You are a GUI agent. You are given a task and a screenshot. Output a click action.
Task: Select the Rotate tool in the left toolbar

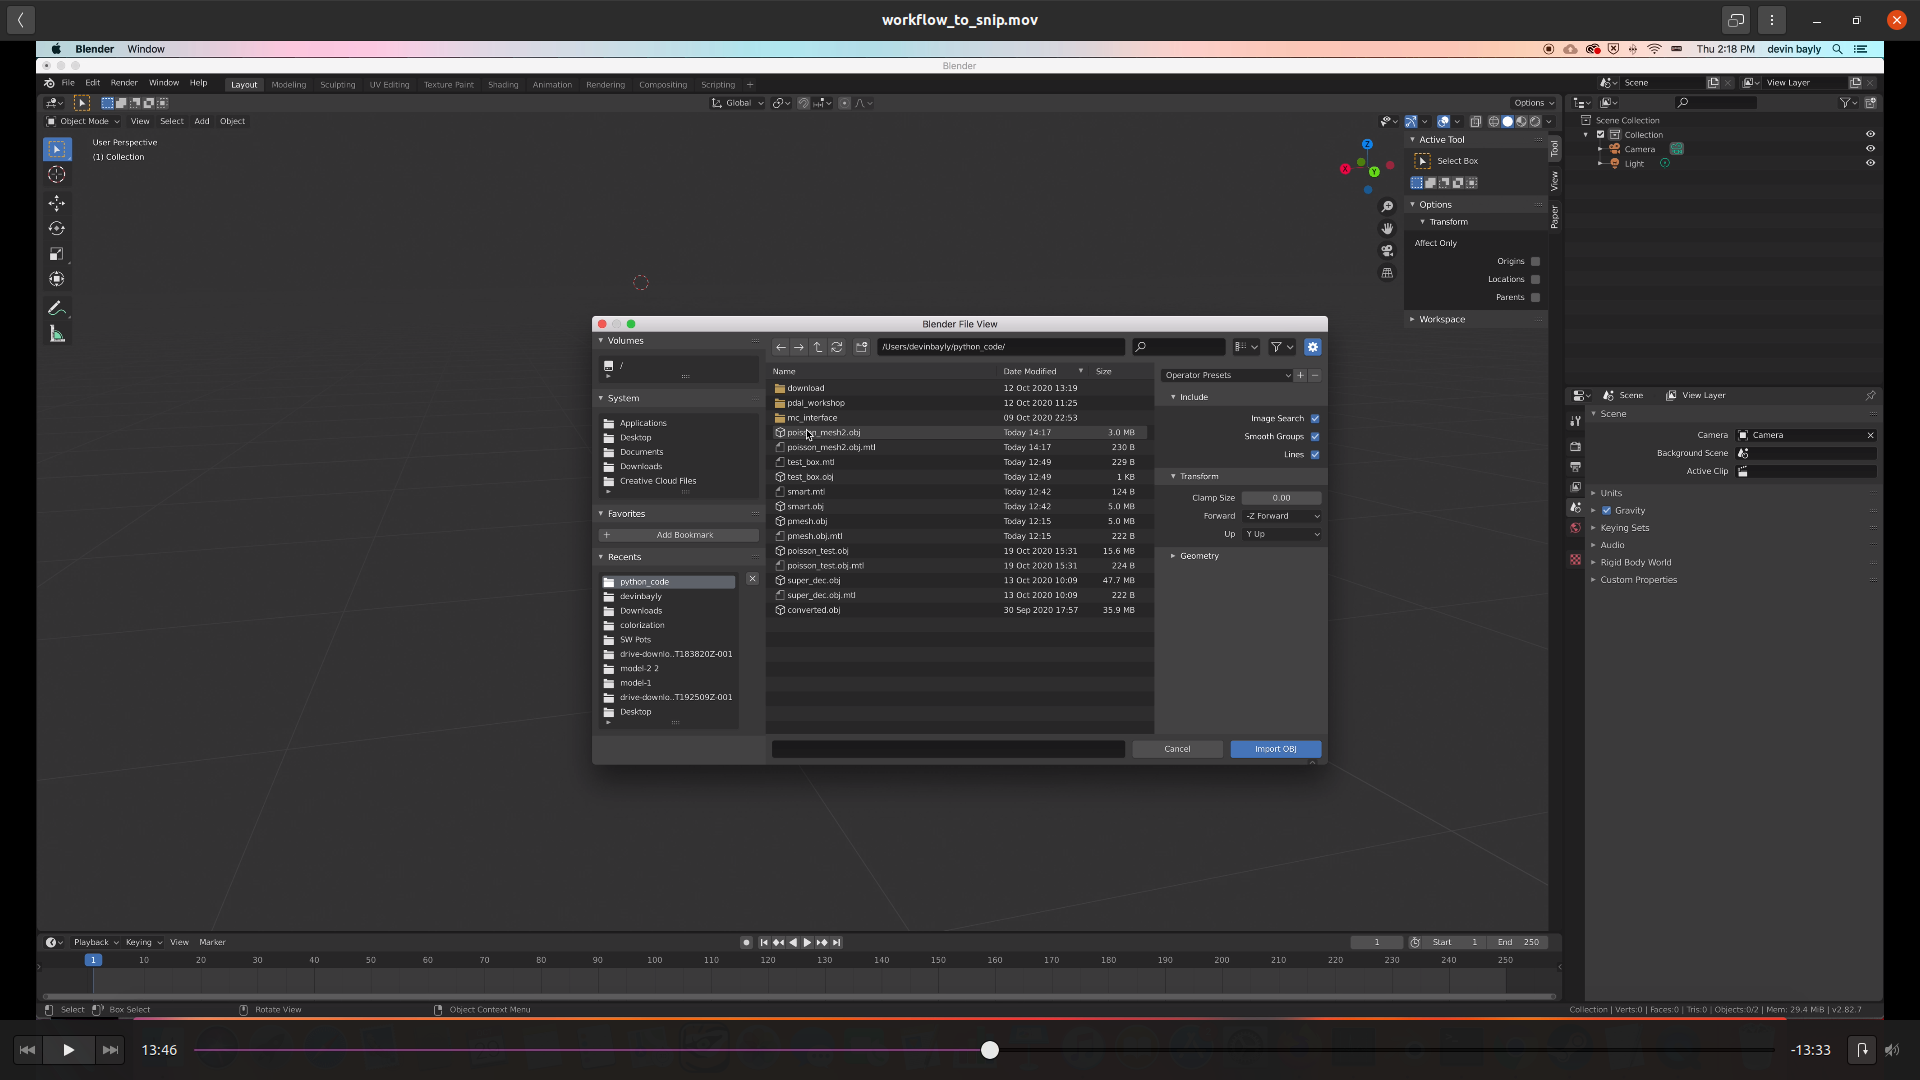57,229
